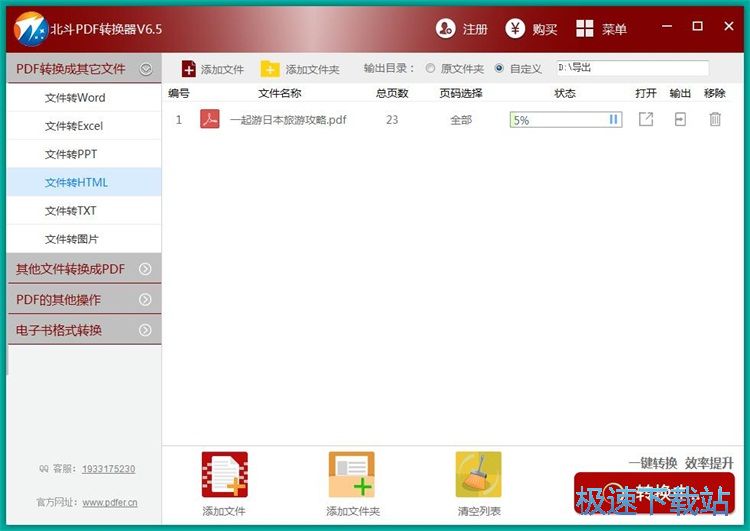Open QQ customer service link 1933175230
This screenshot has height=531, width=750.
[109, 469]
